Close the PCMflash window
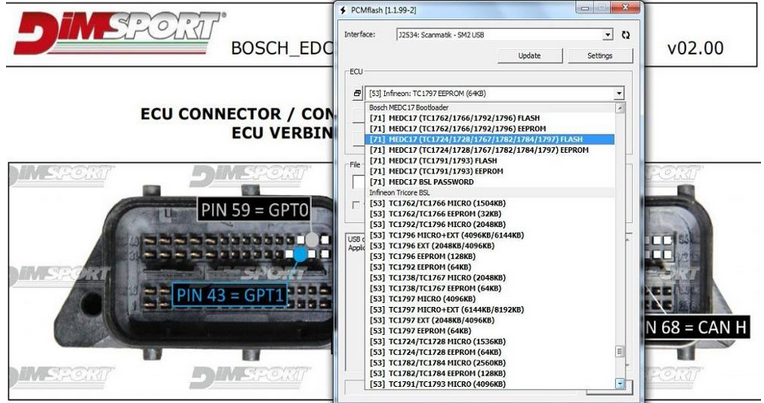Screen dimensions: 764x403 [626, 7]
